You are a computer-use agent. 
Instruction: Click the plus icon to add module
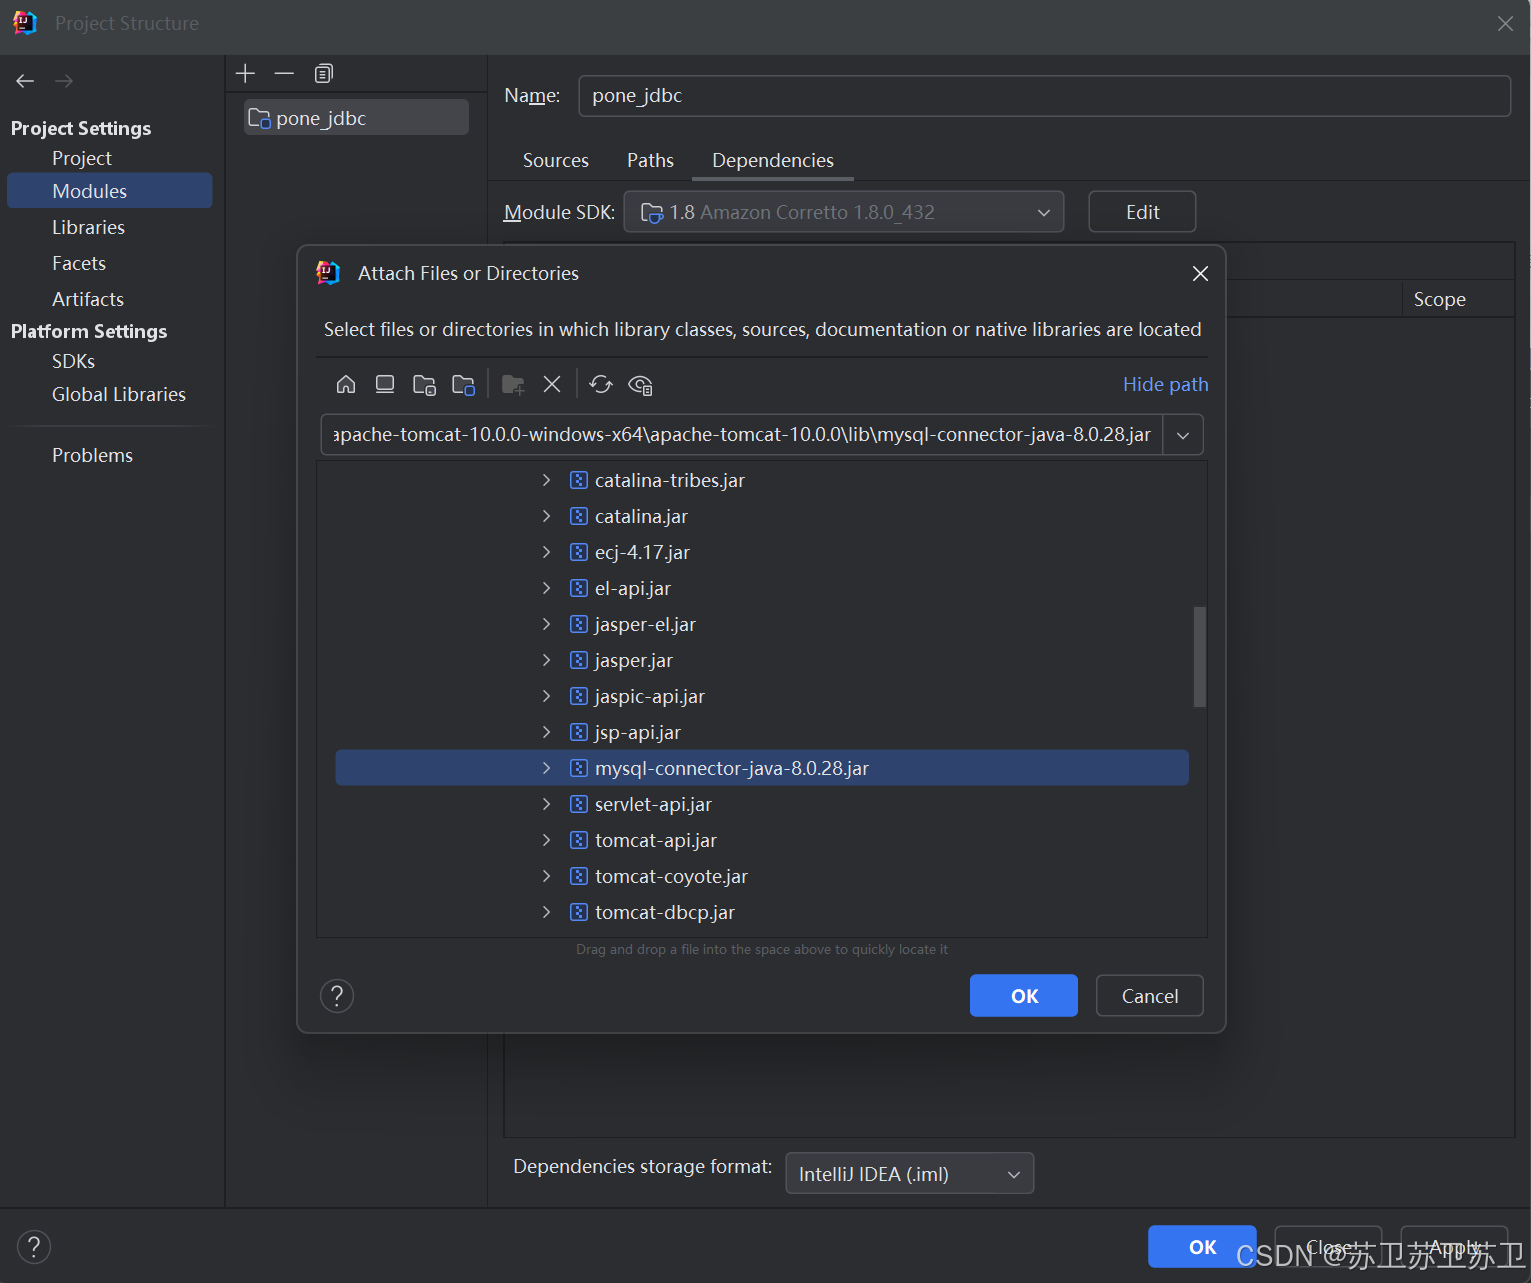pos(245,73)
